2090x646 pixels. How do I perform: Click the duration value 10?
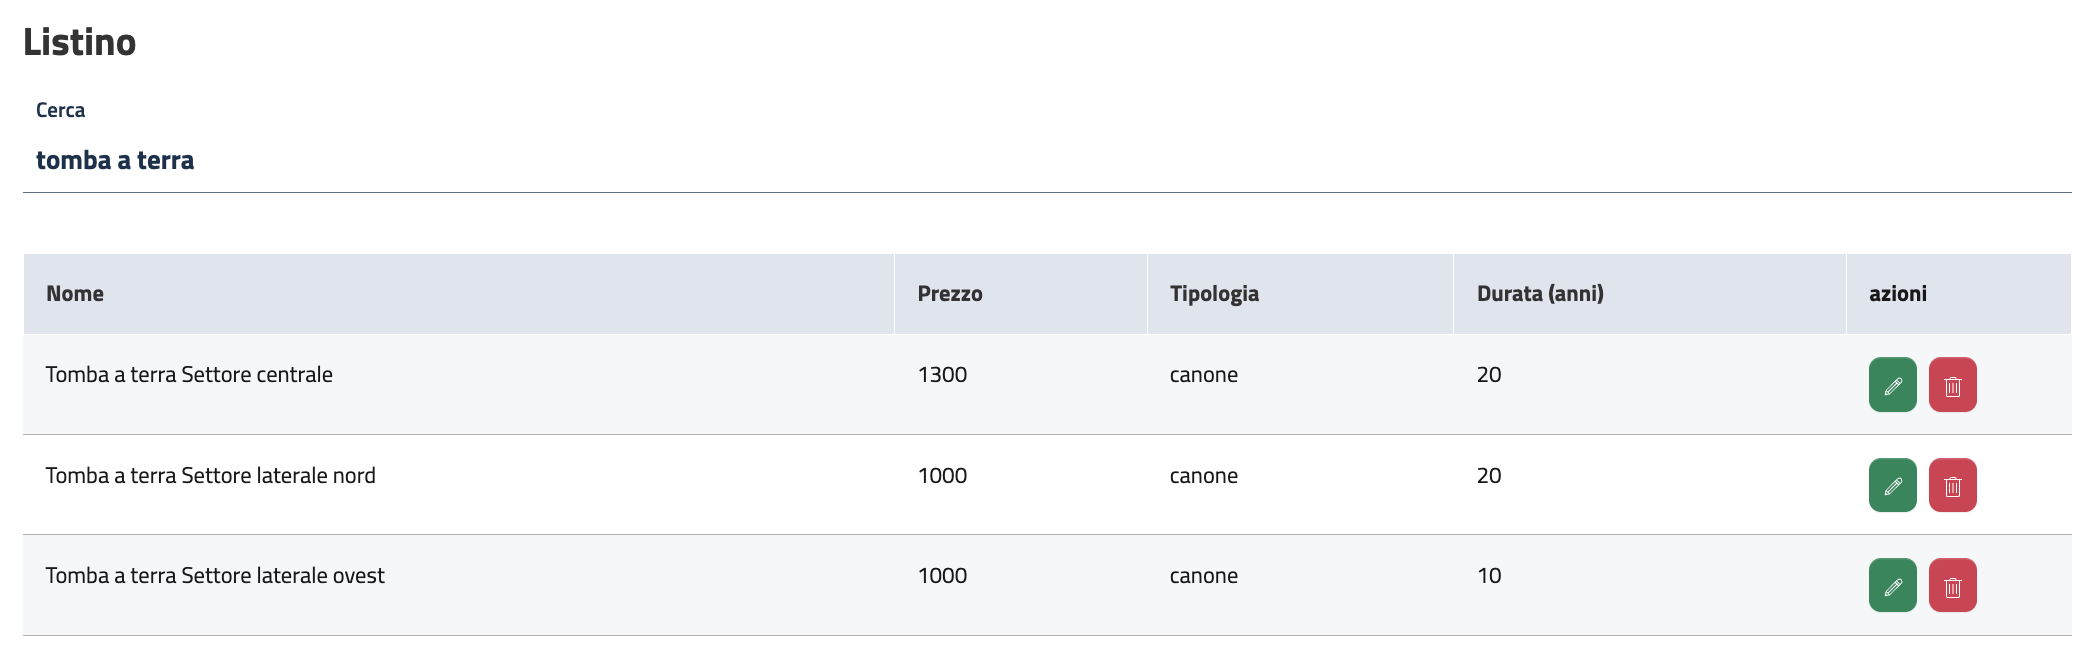[x=1489, y=576]
